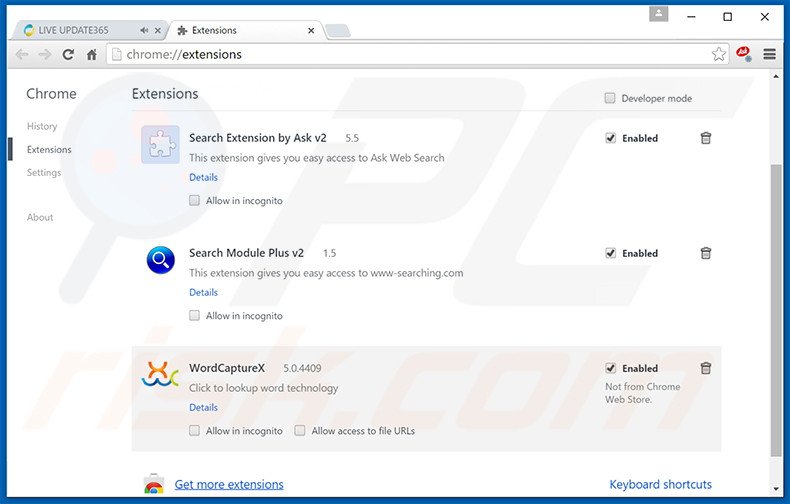Screen dimensions: 790x504
Task: Click version number 5.0.4409
Action: click(302, 368)
